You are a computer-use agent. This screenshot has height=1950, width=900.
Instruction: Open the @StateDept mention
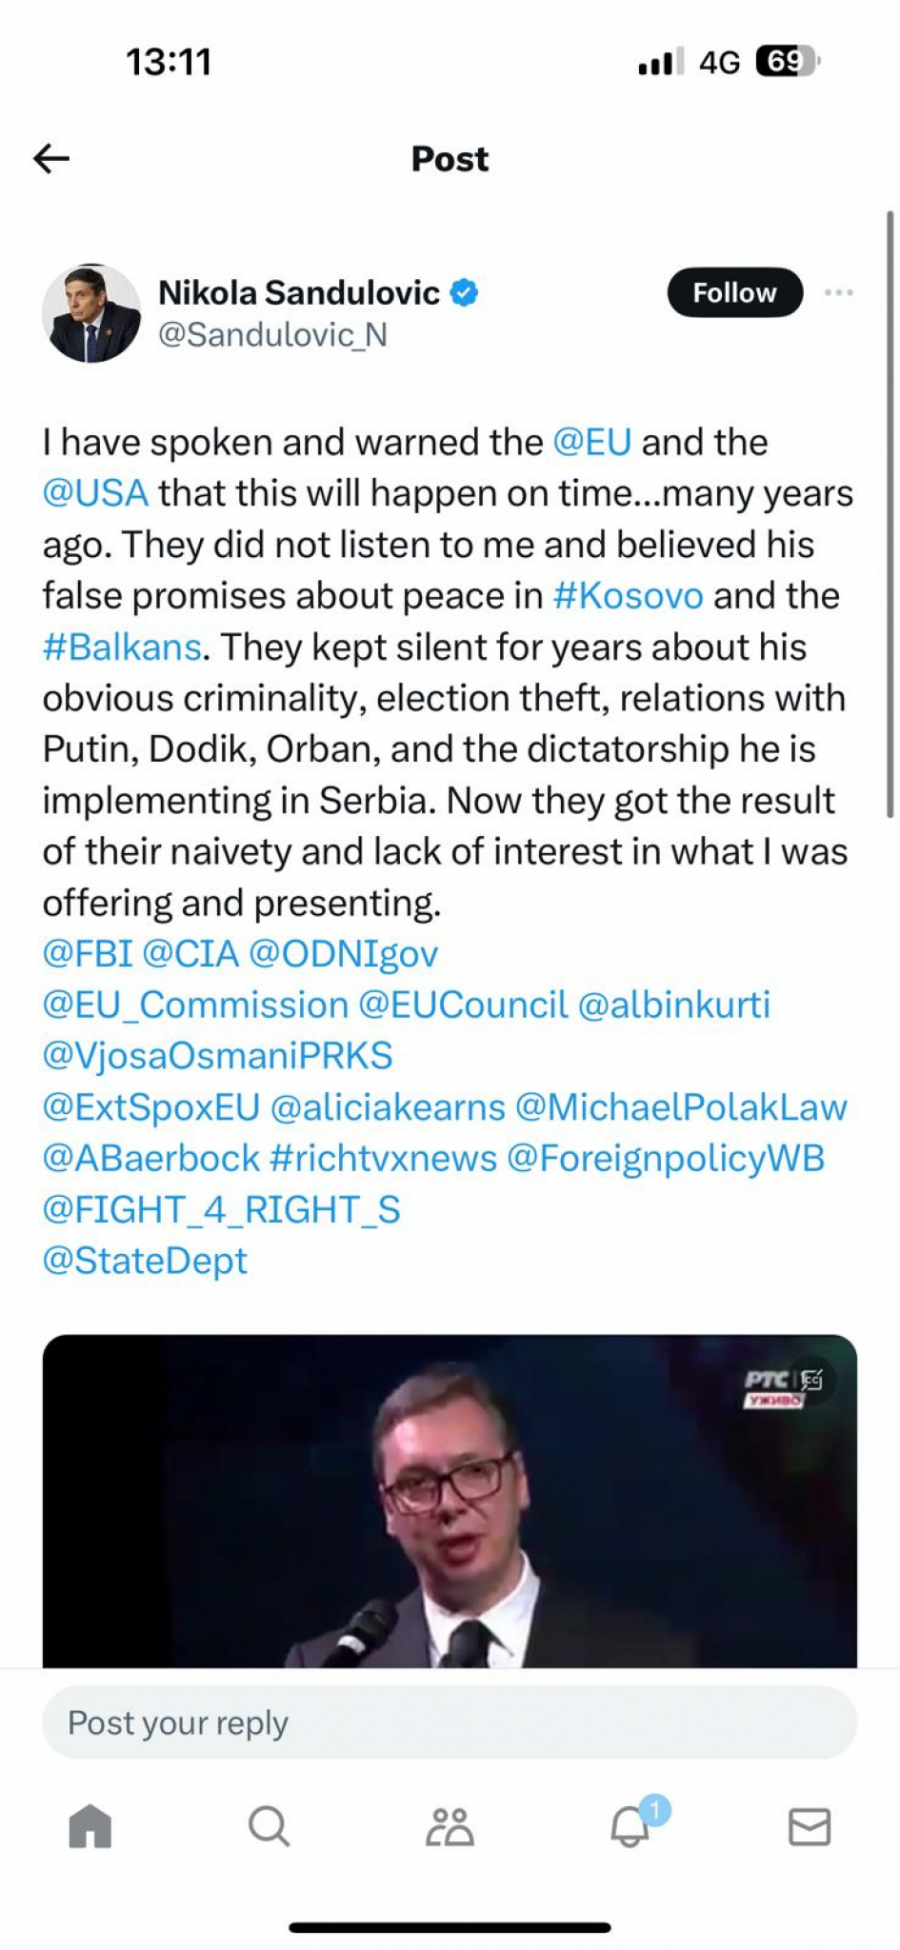coord(145,1261)
